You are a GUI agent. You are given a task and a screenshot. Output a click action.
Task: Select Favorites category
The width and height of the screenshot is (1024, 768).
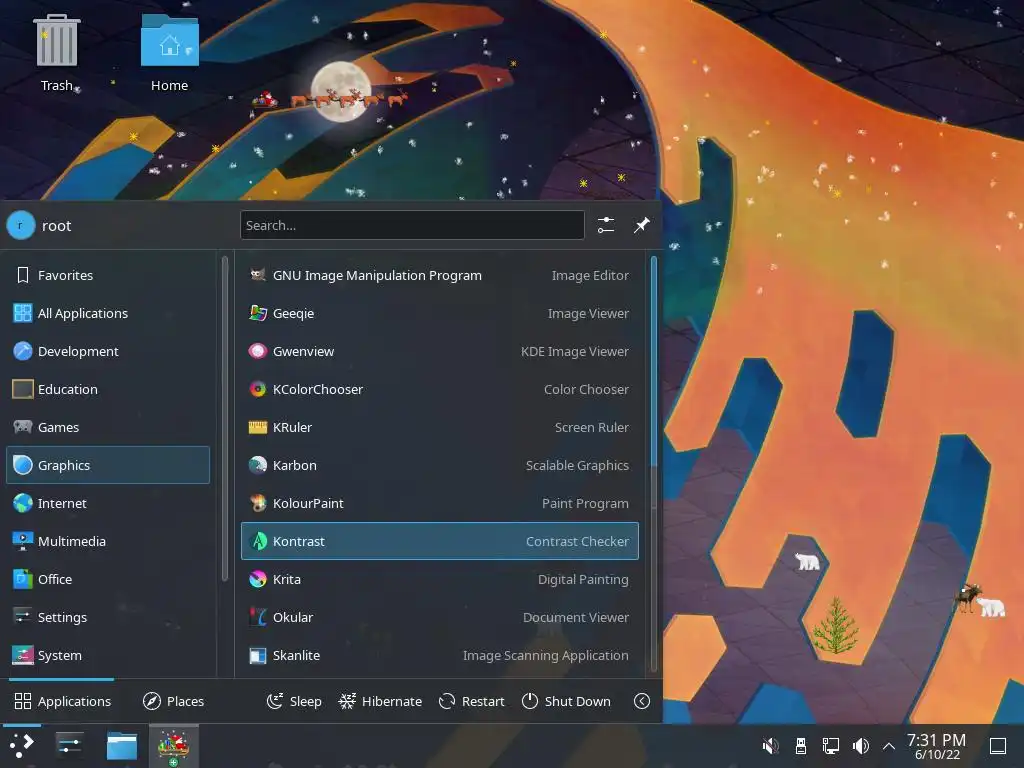coord(108,276)
